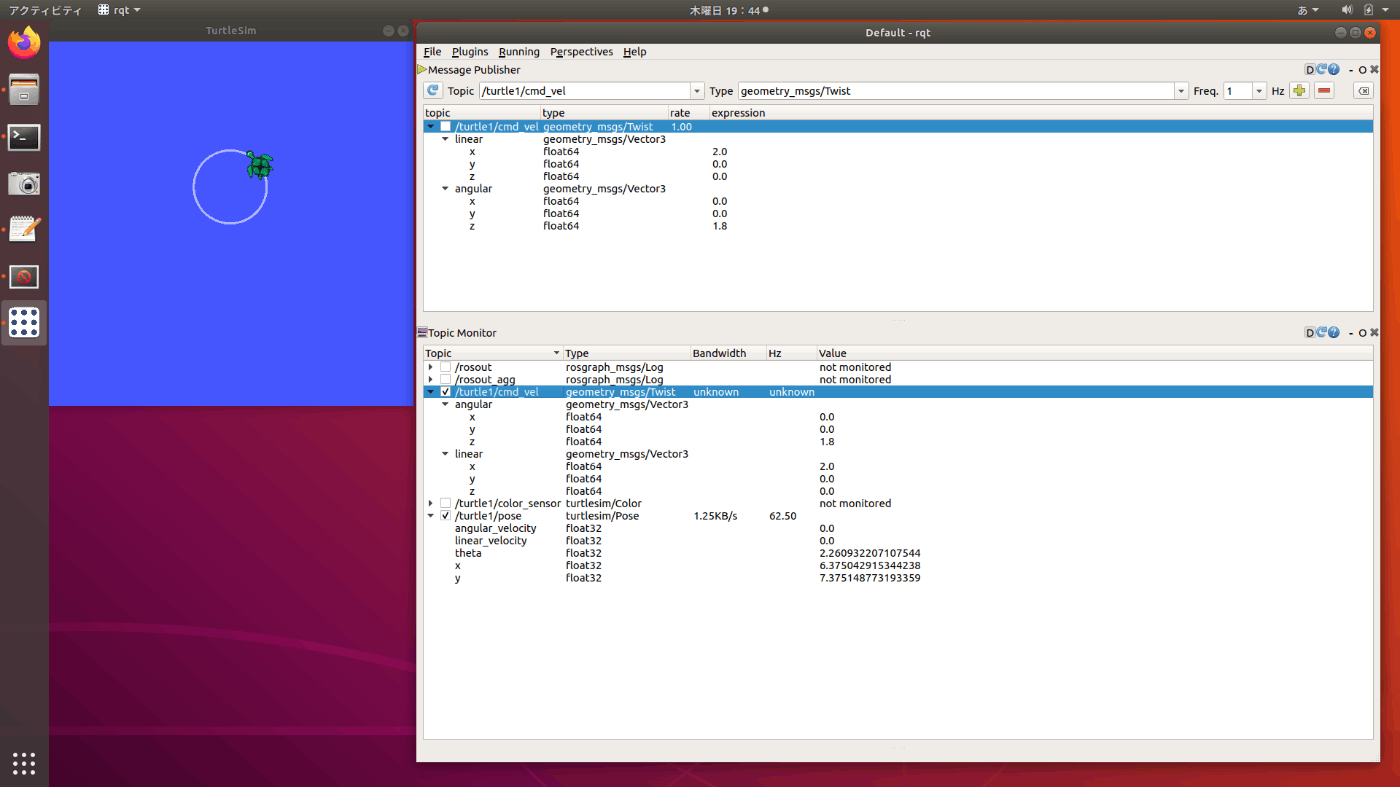The width and height of the screenshot is (1400, 787).
Task: Click the clear-all publishers icon button
Action: coord(1362,91)
